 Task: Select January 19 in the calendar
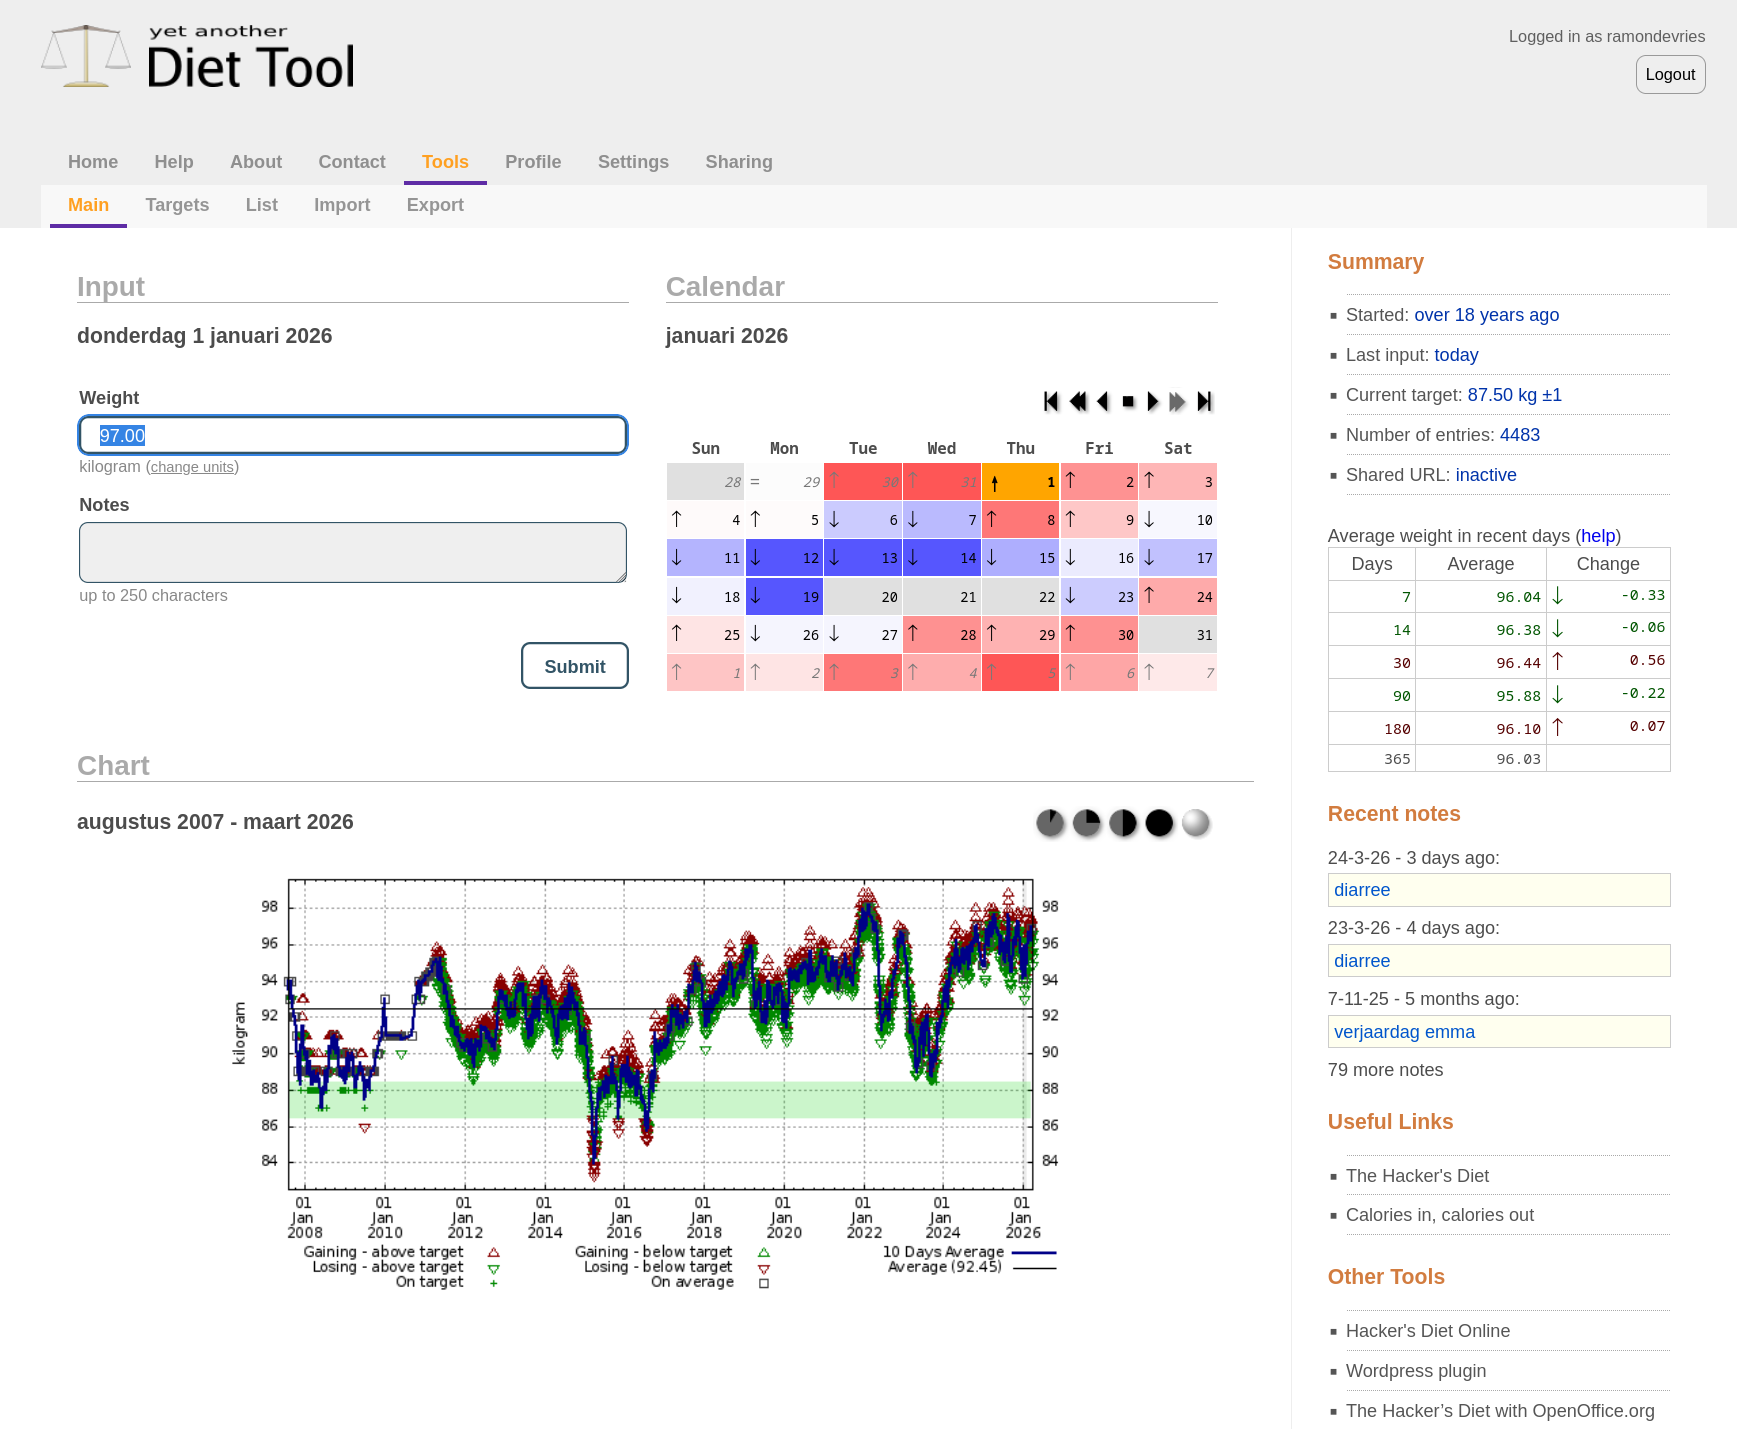(x=785, y=597)
